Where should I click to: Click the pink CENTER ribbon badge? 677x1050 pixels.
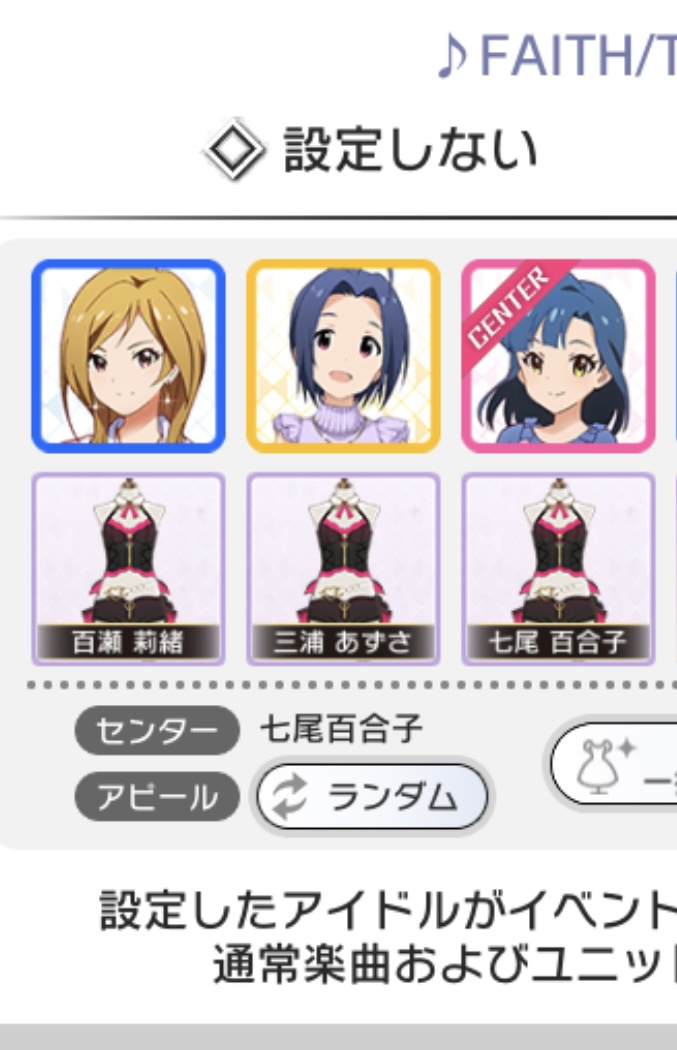click(509, 307)
